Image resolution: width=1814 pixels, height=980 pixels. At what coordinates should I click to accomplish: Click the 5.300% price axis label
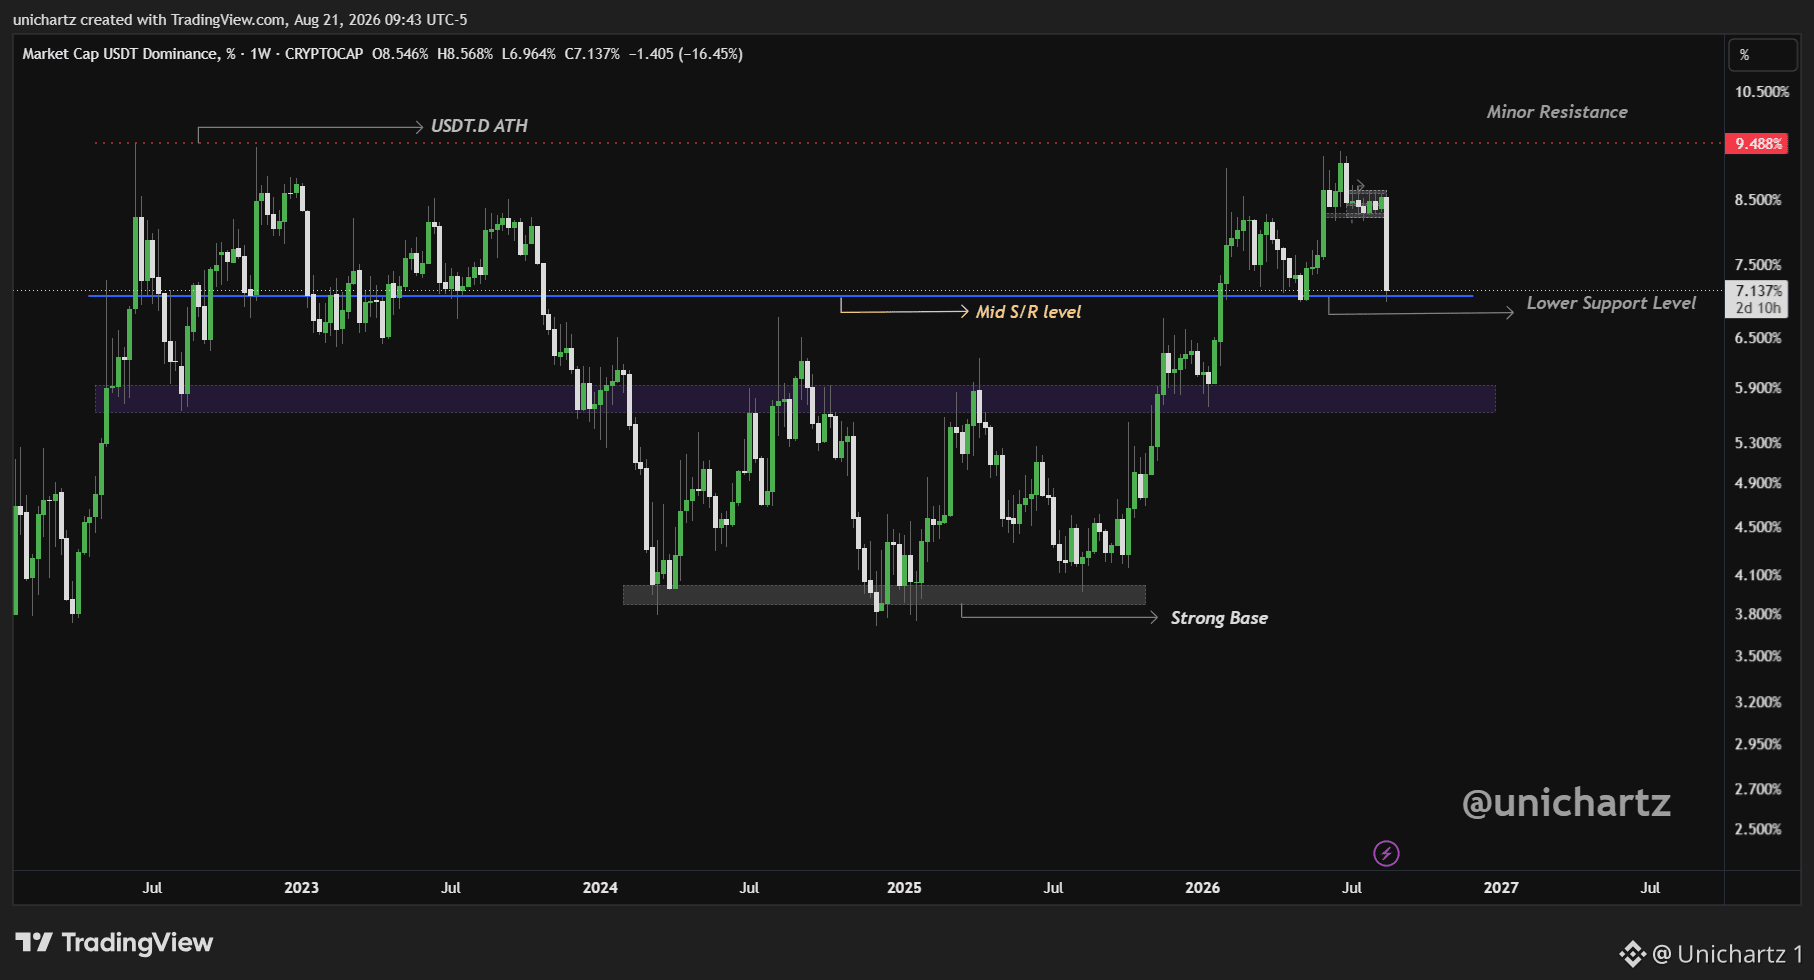tap(1758, 443)
